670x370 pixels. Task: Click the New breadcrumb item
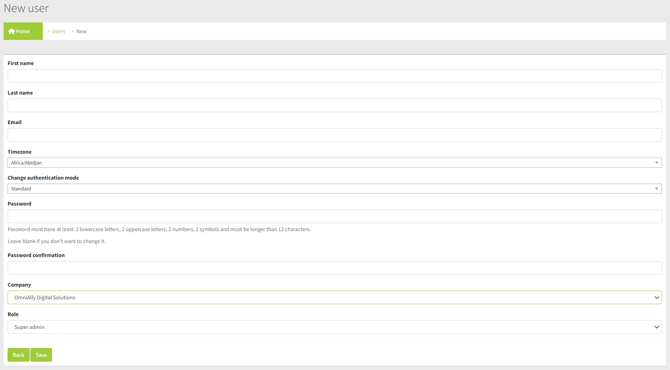(x=81, y=31)
